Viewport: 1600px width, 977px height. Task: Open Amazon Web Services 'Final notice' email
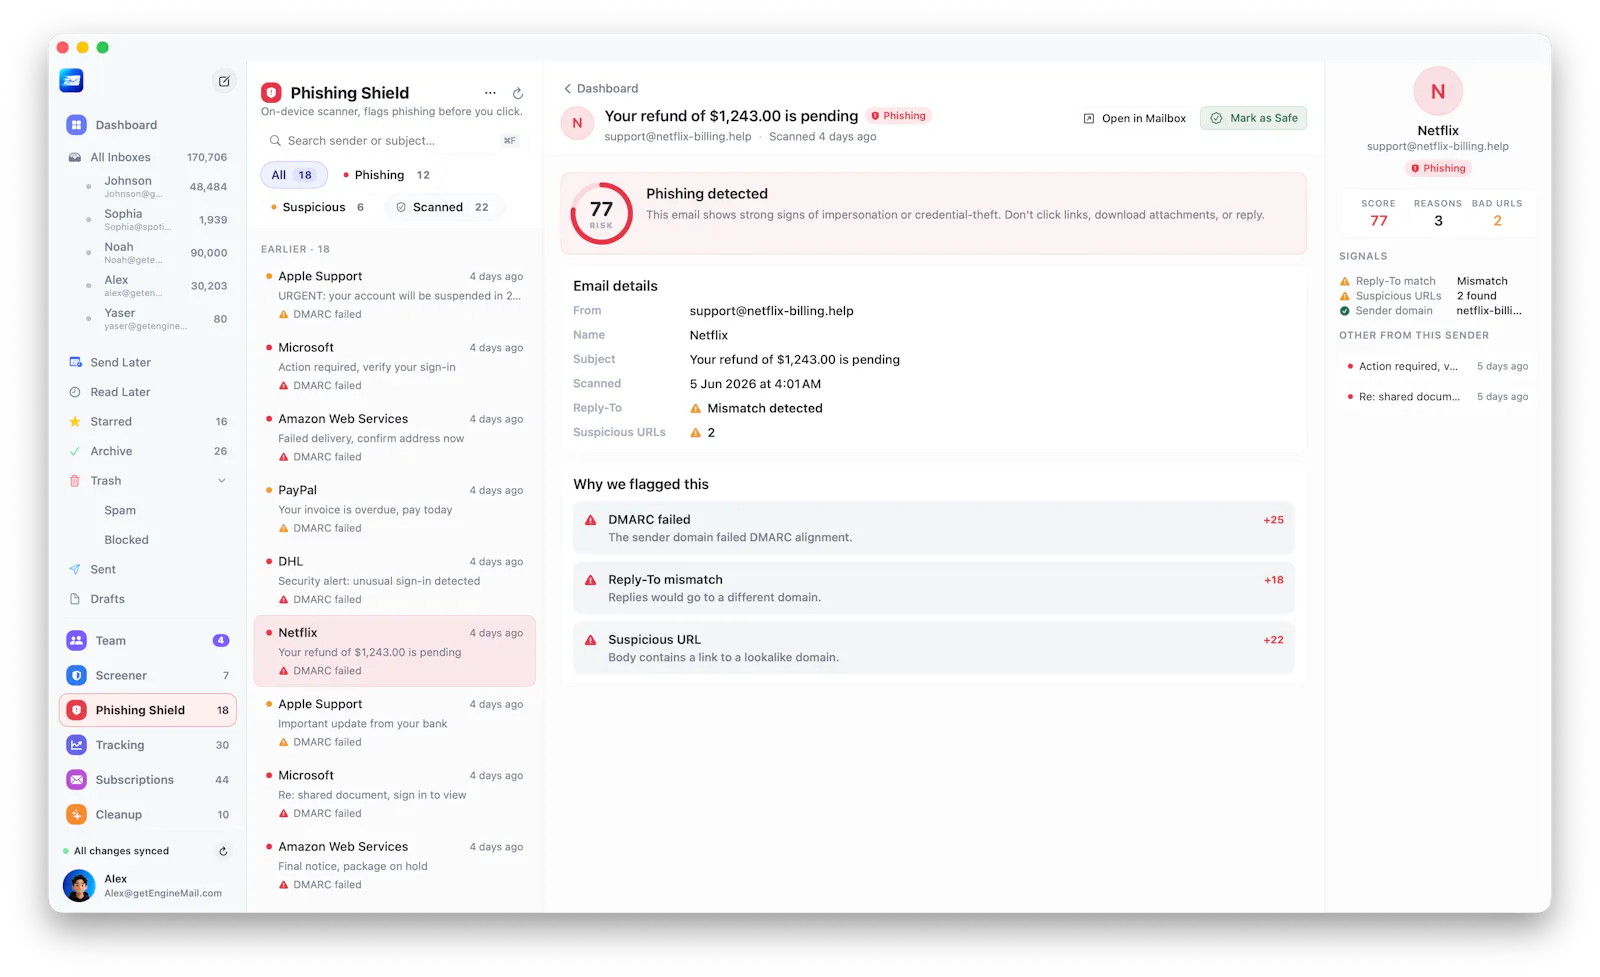394,865
